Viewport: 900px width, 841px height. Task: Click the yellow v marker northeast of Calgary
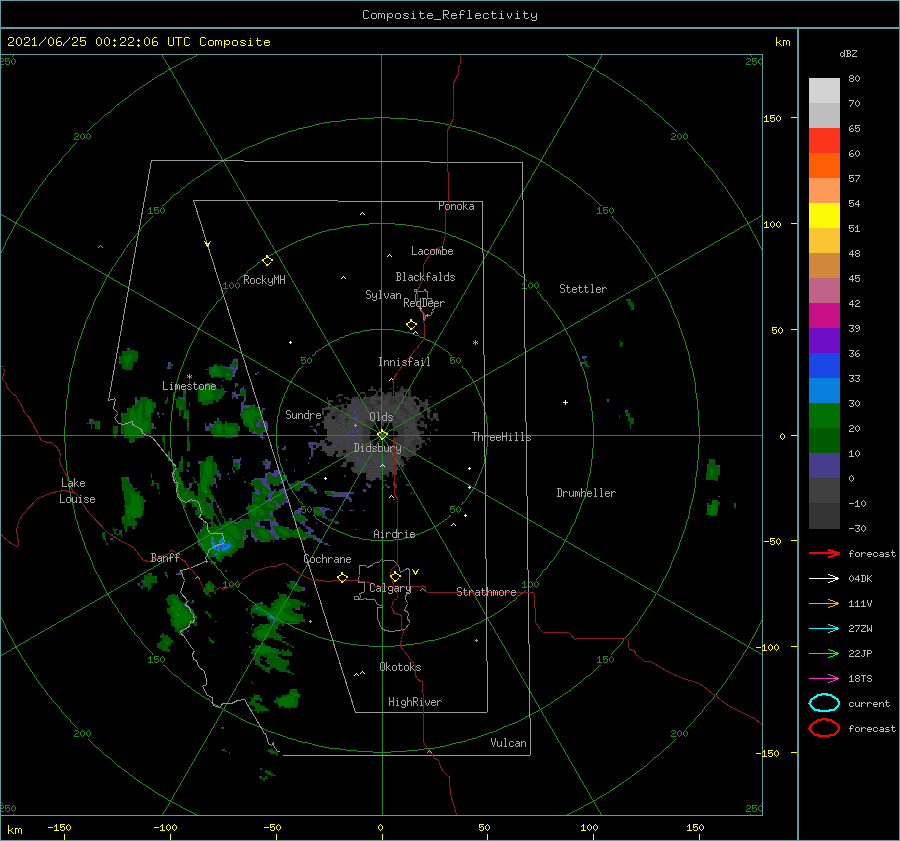click(416, 572)
